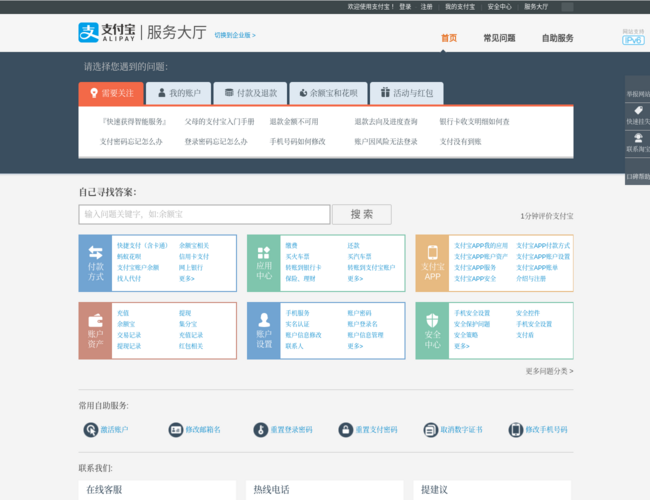This screenshot has width=650, height=500.
Task: Click 注册 in the top bar
Action: click(x=427, y=7)
